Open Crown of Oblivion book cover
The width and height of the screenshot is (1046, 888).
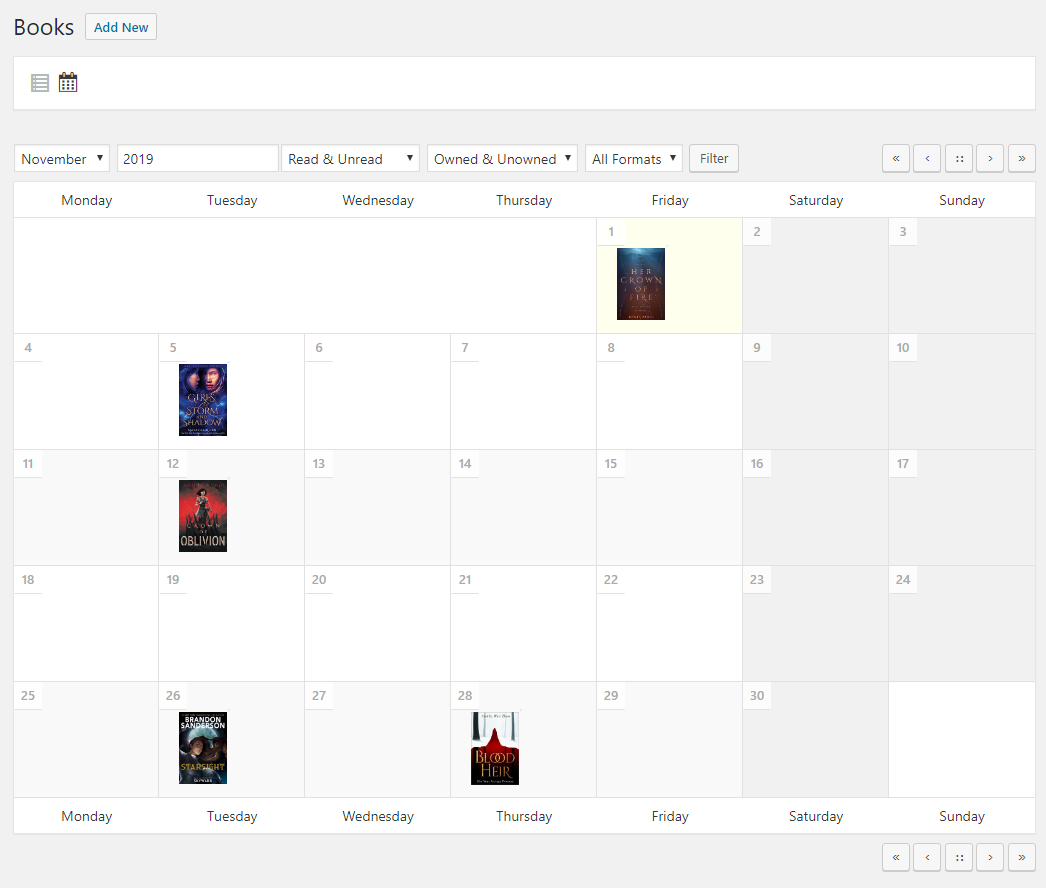[x=203, y=516]
